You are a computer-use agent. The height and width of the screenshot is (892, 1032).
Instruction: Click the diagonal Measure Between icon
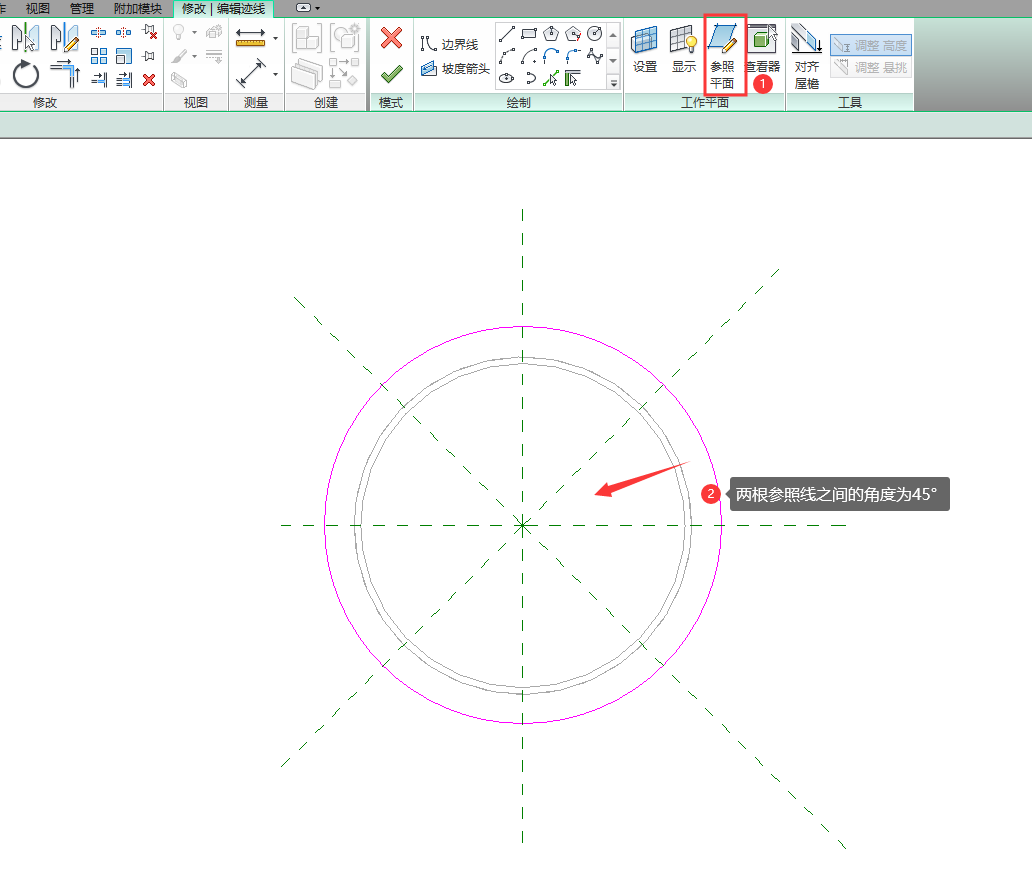point(250,73)
